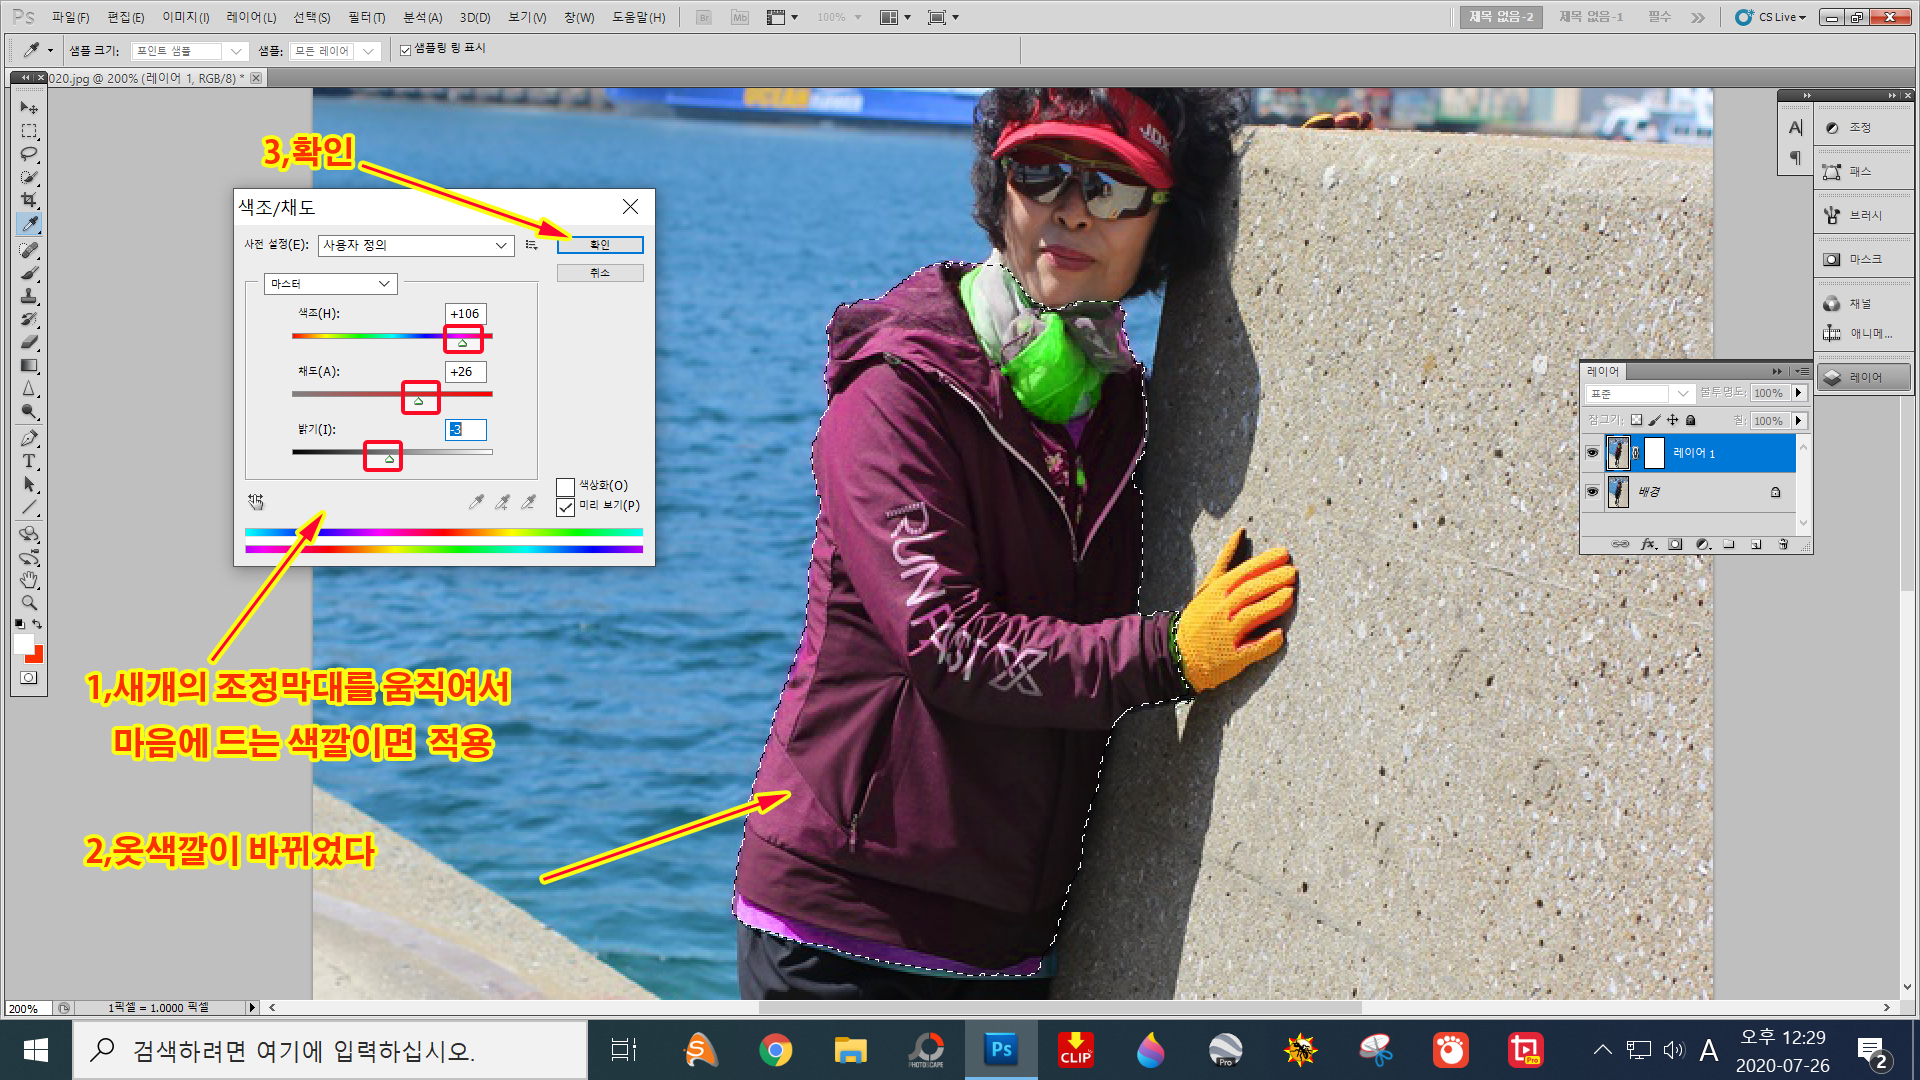This screenshot has width=1920, height=1080.
Task: Click the 취소 cancel button
Action: click(599, 273)
